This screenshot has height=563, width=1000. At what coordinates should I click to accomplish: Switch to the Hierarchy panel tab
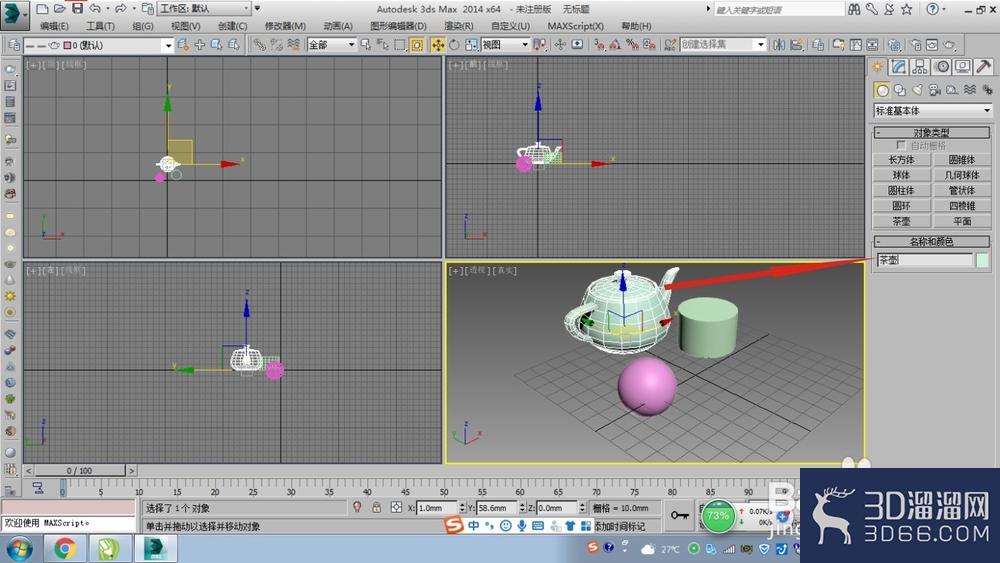pos(920,66)
